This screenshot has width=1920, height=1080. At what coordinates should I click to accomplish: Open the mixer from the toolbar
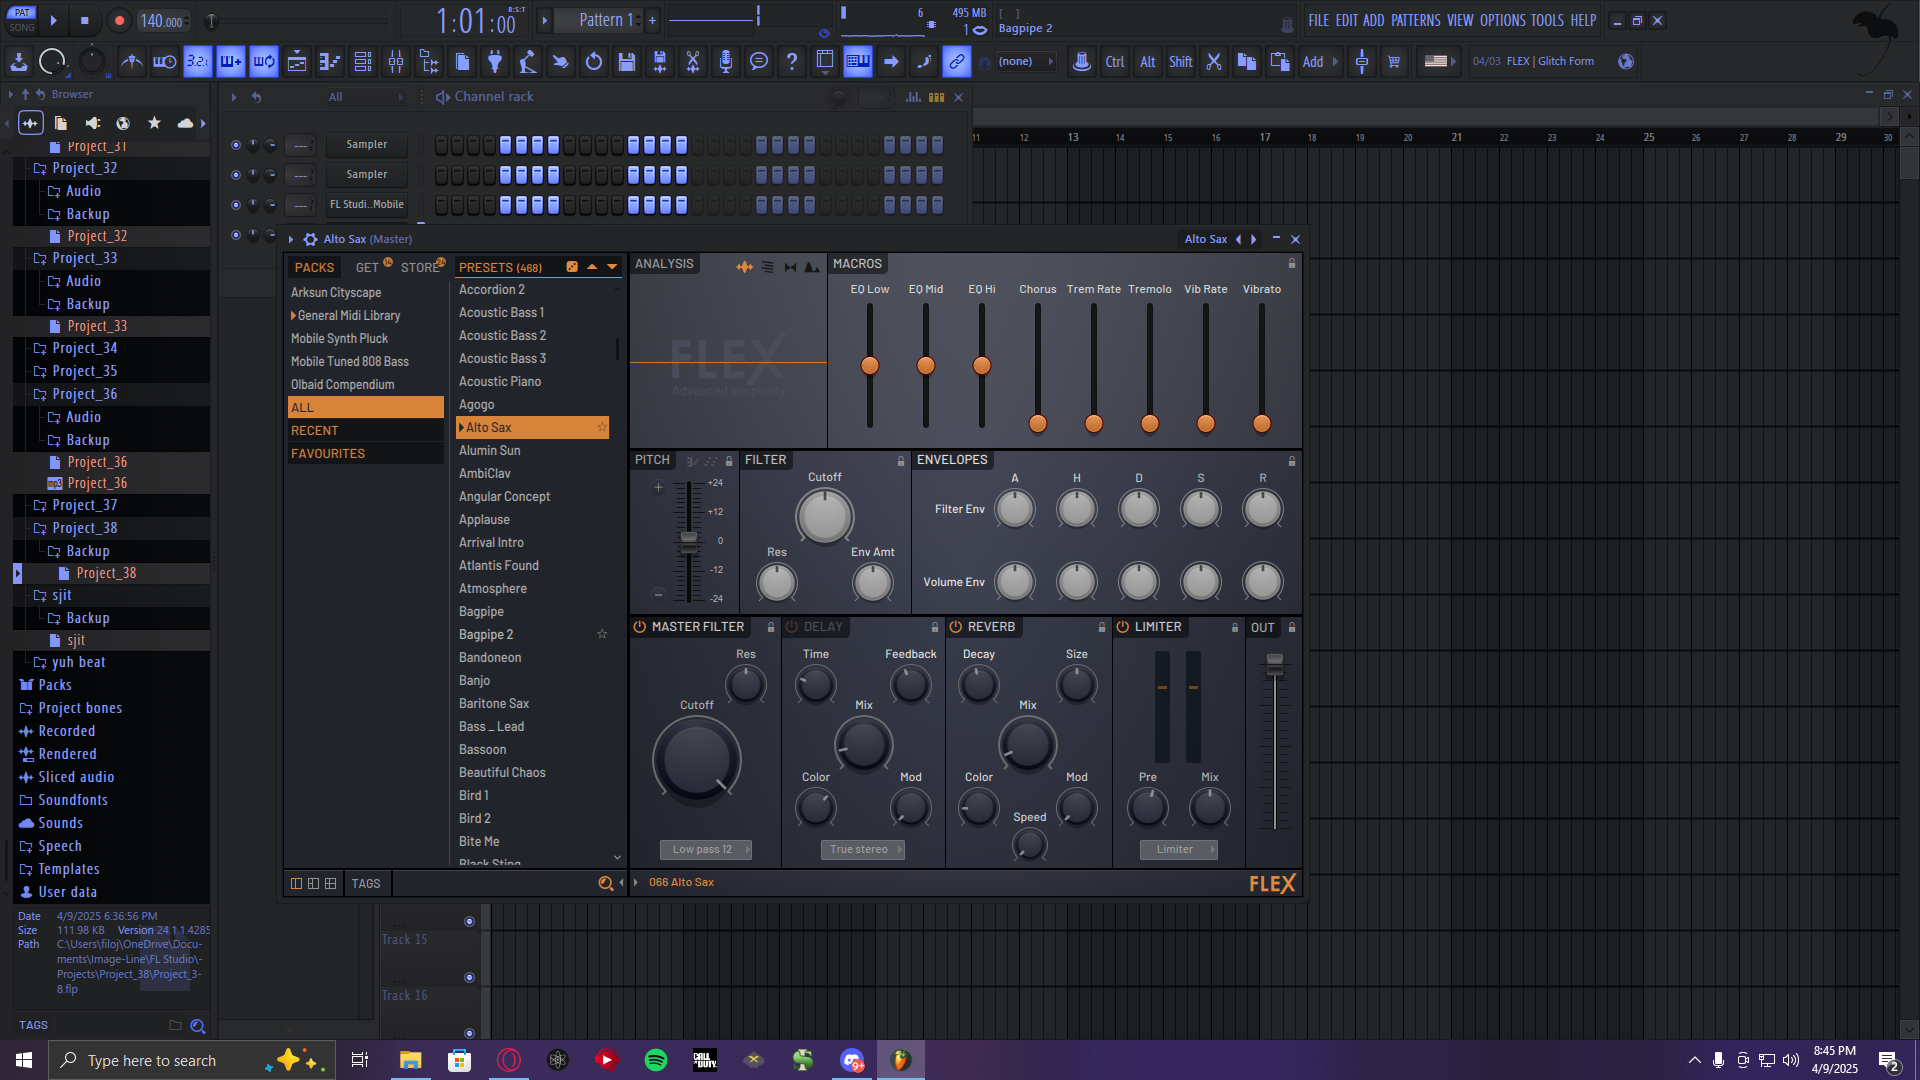click(x=396, y=62)
